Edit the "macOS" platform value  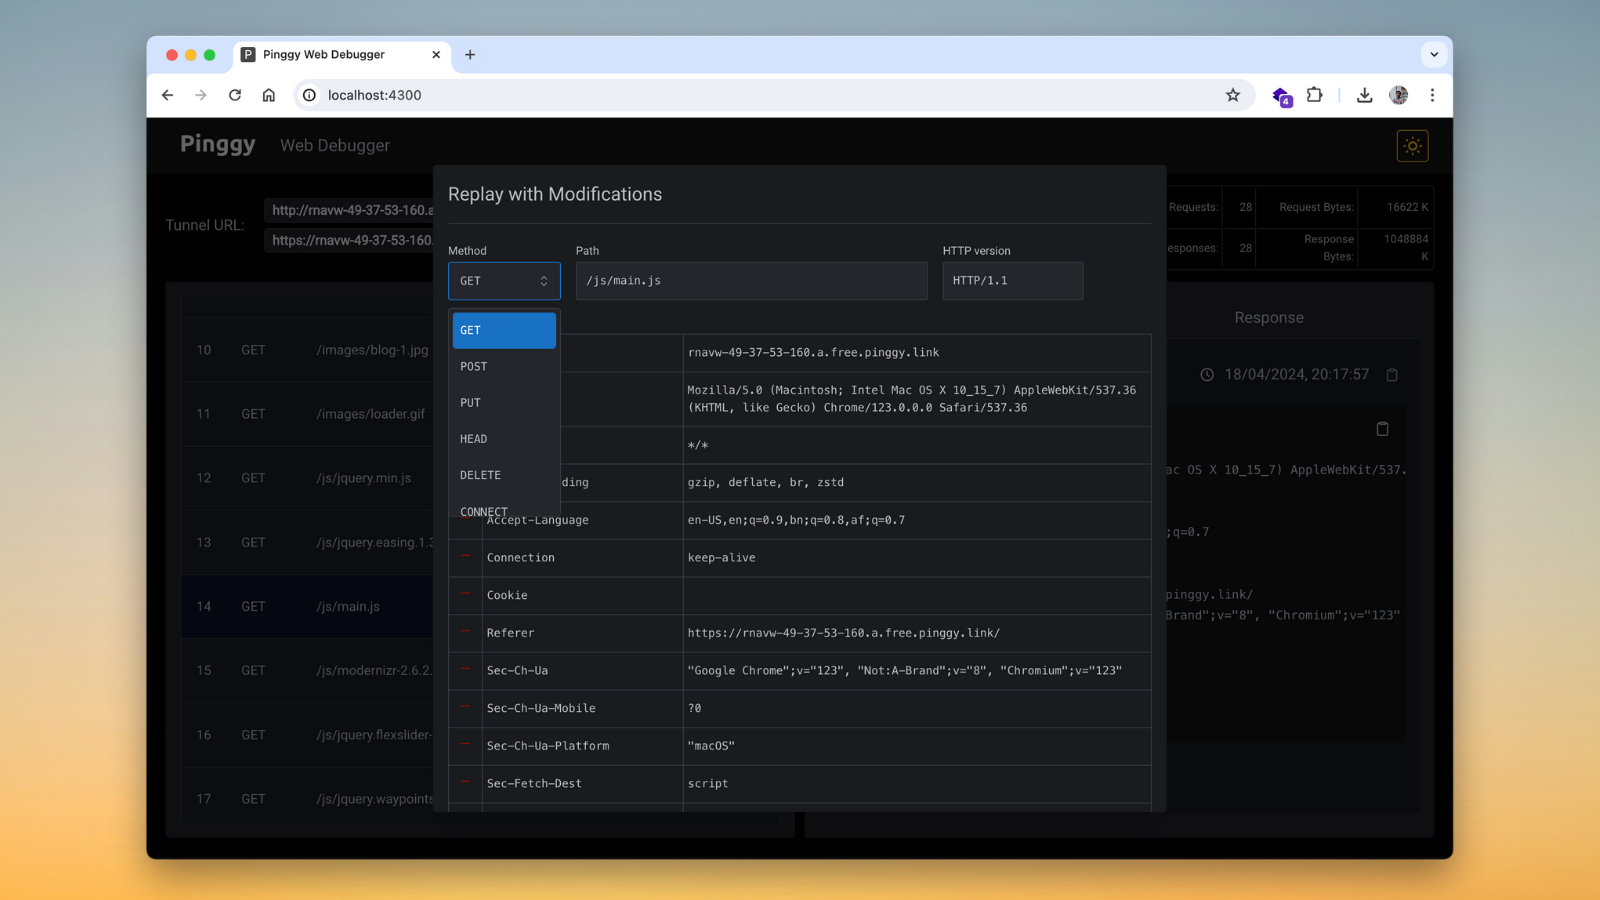916,746
